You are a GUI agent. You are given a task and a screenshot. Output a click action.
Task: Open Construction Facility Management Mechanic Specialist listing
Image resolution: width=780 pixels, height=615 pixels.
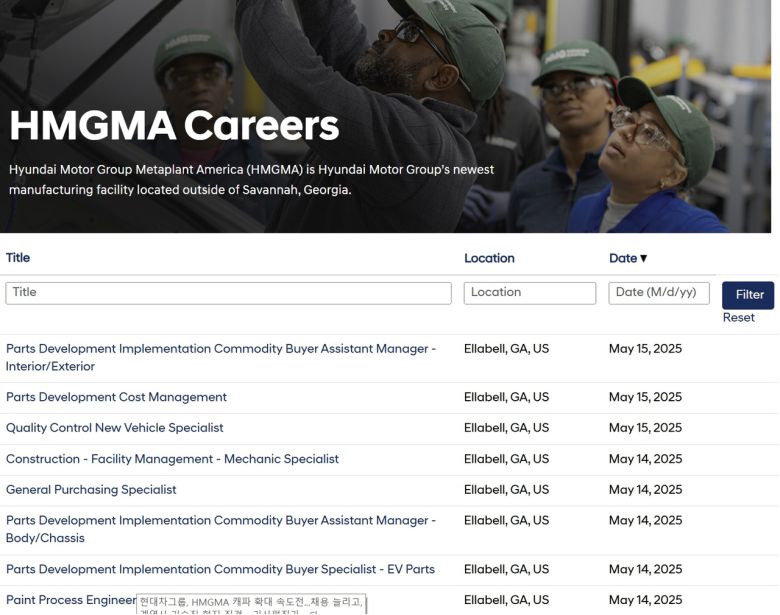coord(172,459)
